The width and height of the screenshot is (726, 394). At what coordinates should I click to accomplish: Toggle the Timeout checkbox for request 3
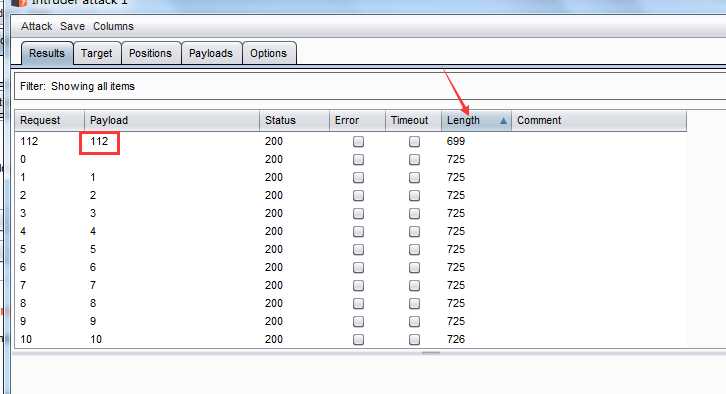point(414,213)
